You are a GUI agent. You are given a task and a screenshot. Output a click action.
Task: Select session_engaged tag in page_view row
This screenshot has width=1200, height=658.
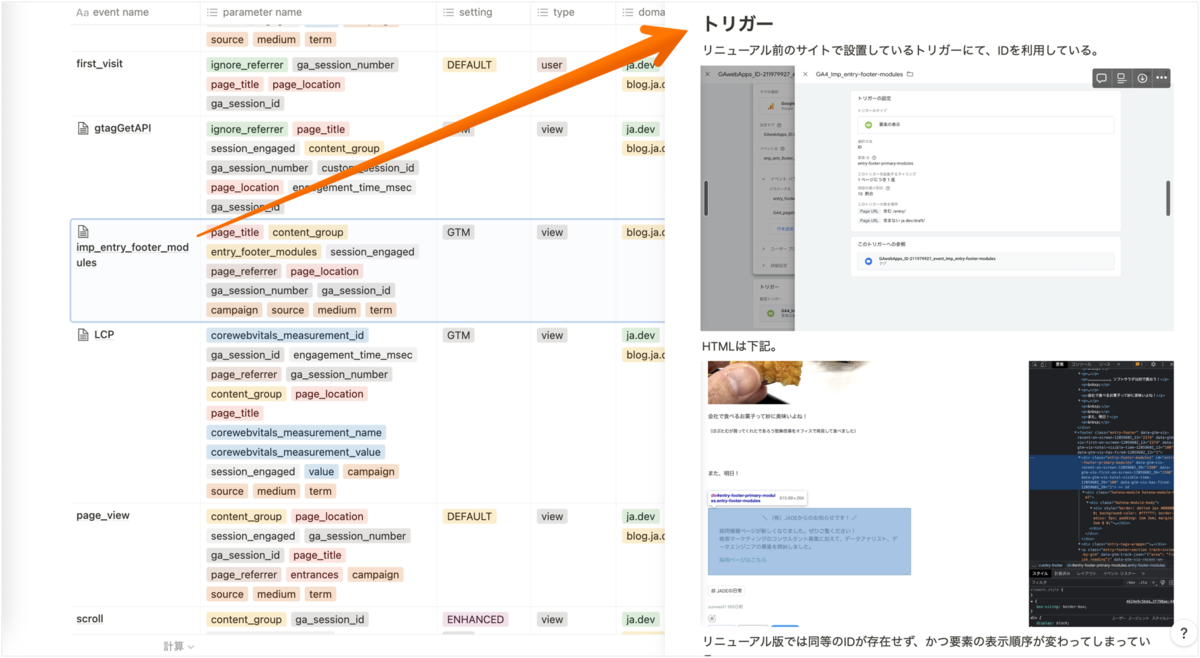253,536
